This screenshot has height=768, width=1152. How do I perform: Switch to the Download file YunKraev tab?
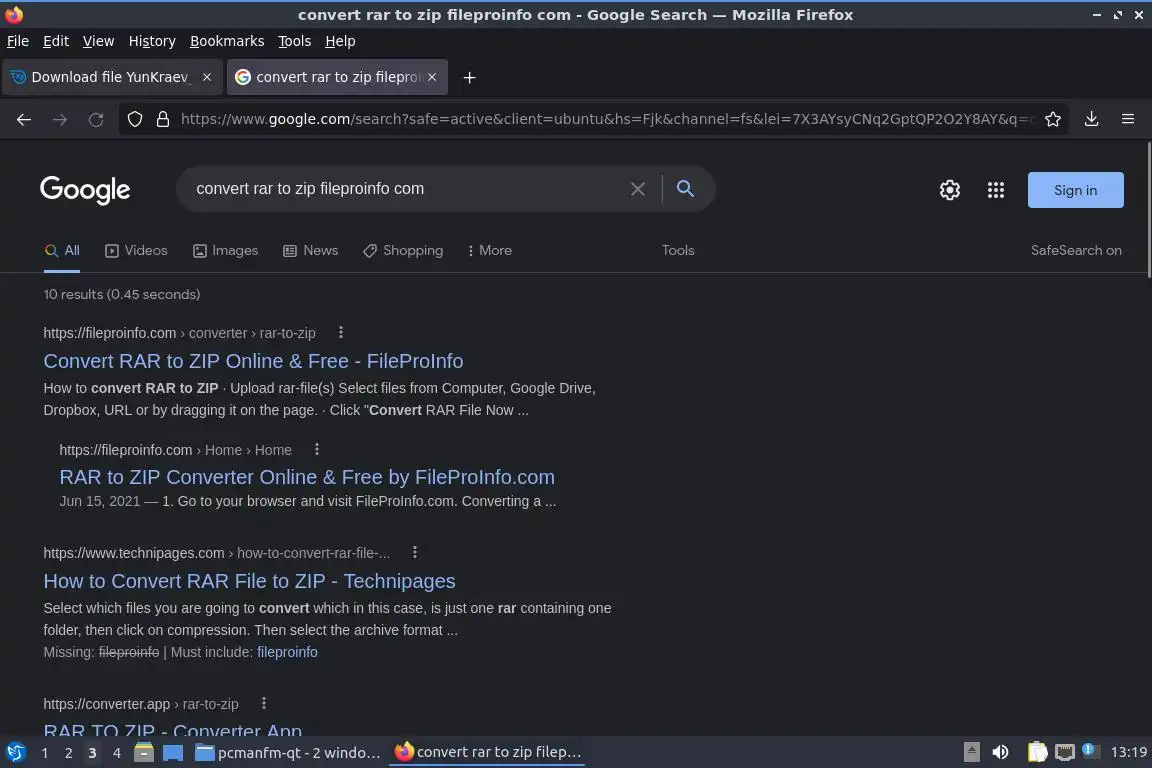point(112,77)
